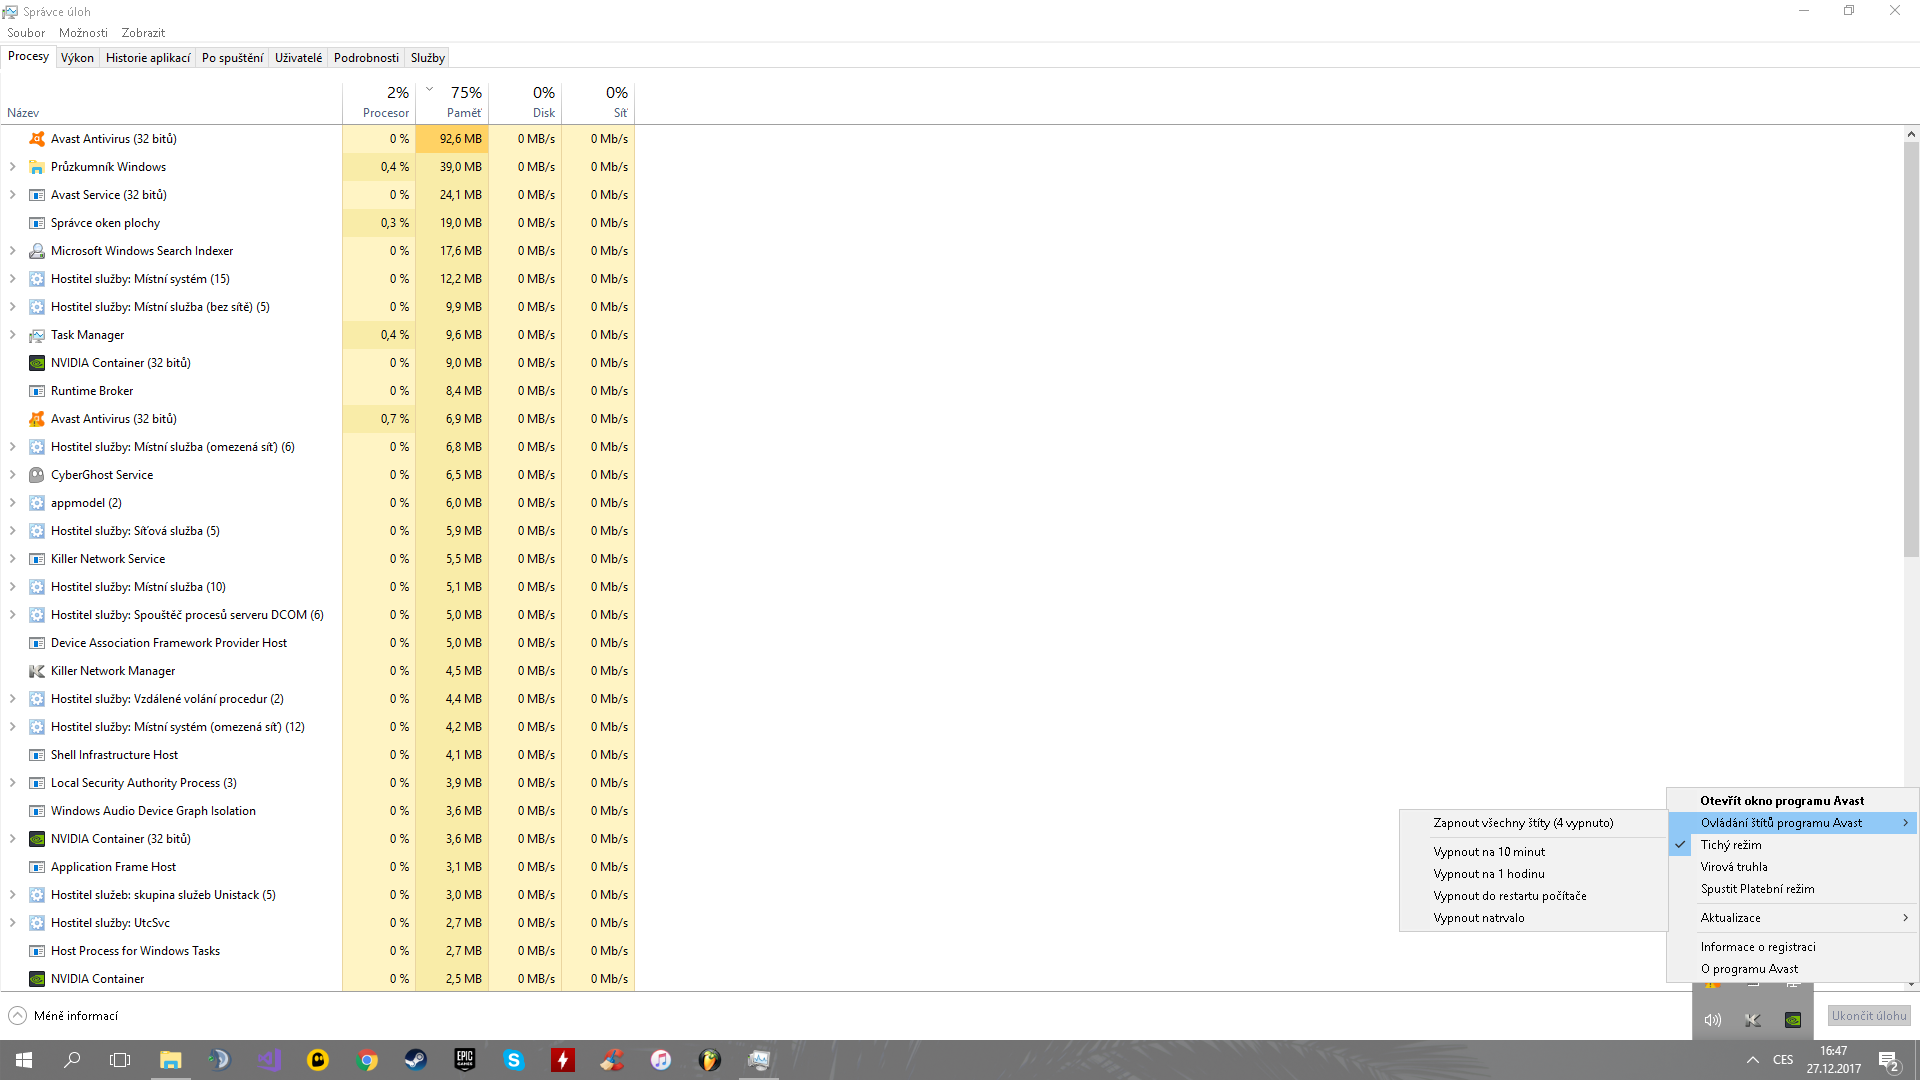Expand the appmodel (2) process group

pos(13,503)
